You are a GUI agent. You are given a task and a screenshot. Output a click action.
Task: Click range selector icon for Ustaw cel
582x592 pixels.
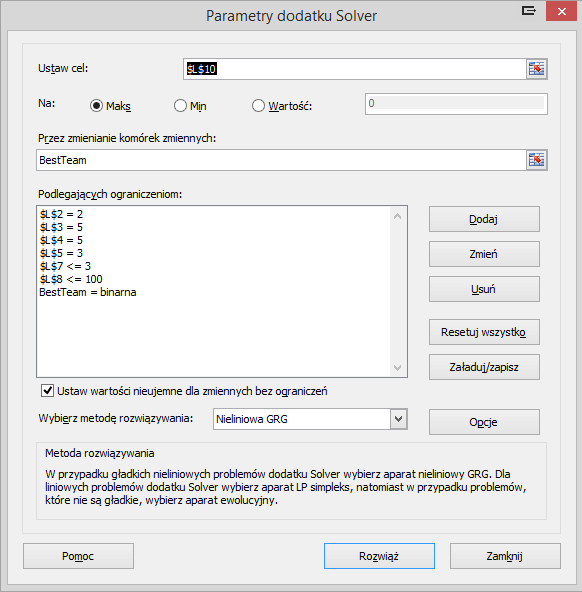536,69
